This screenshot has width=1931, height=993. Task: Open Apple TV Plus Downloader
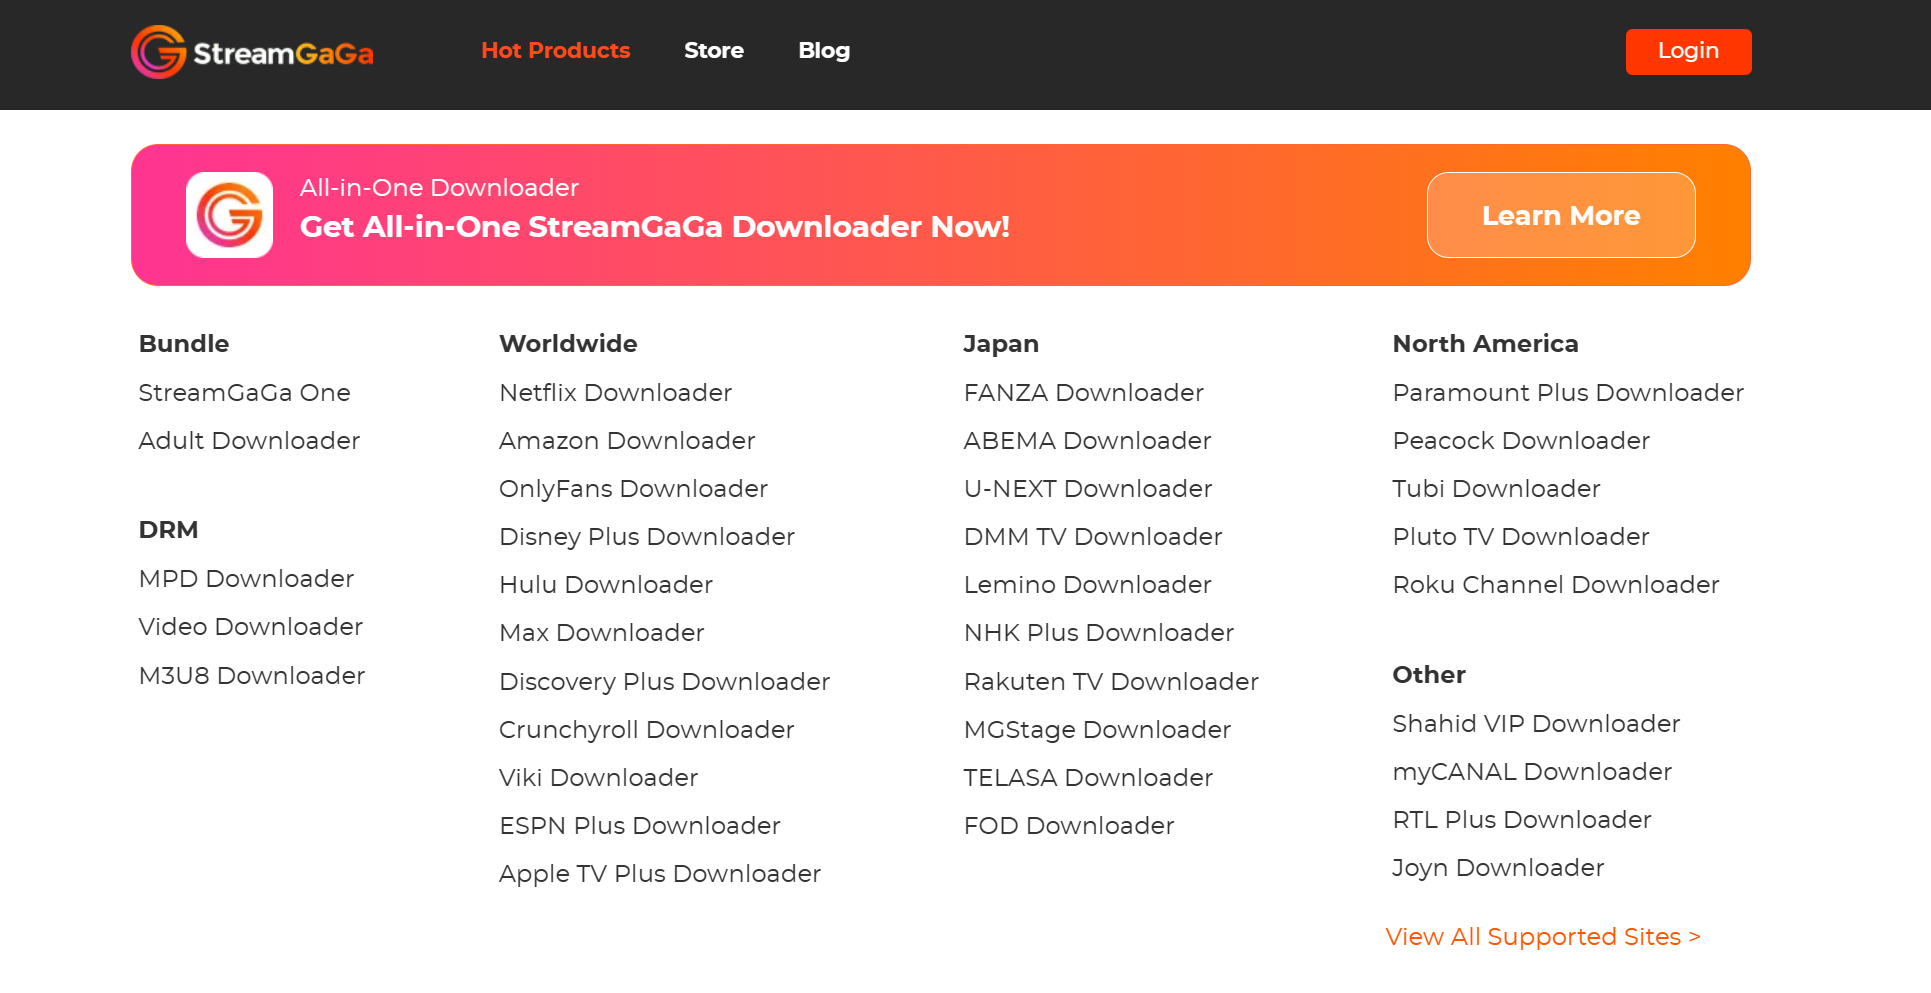(x=659, y=874)
